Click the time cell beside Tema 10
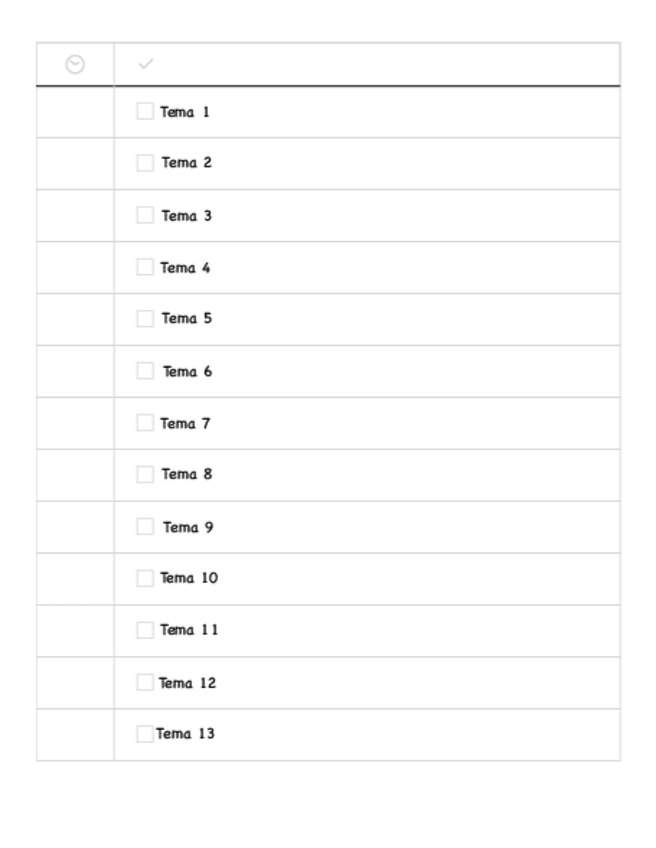This screenshot has height=848, width=656. click(75, 578)
